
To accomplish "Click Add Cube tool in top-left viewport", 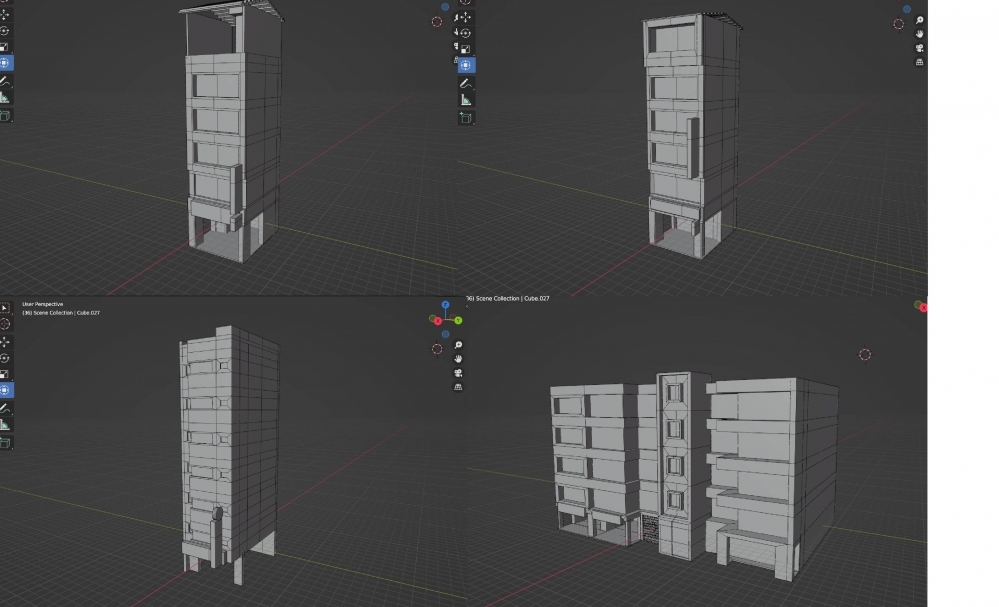I will click(x=5, y=116).
